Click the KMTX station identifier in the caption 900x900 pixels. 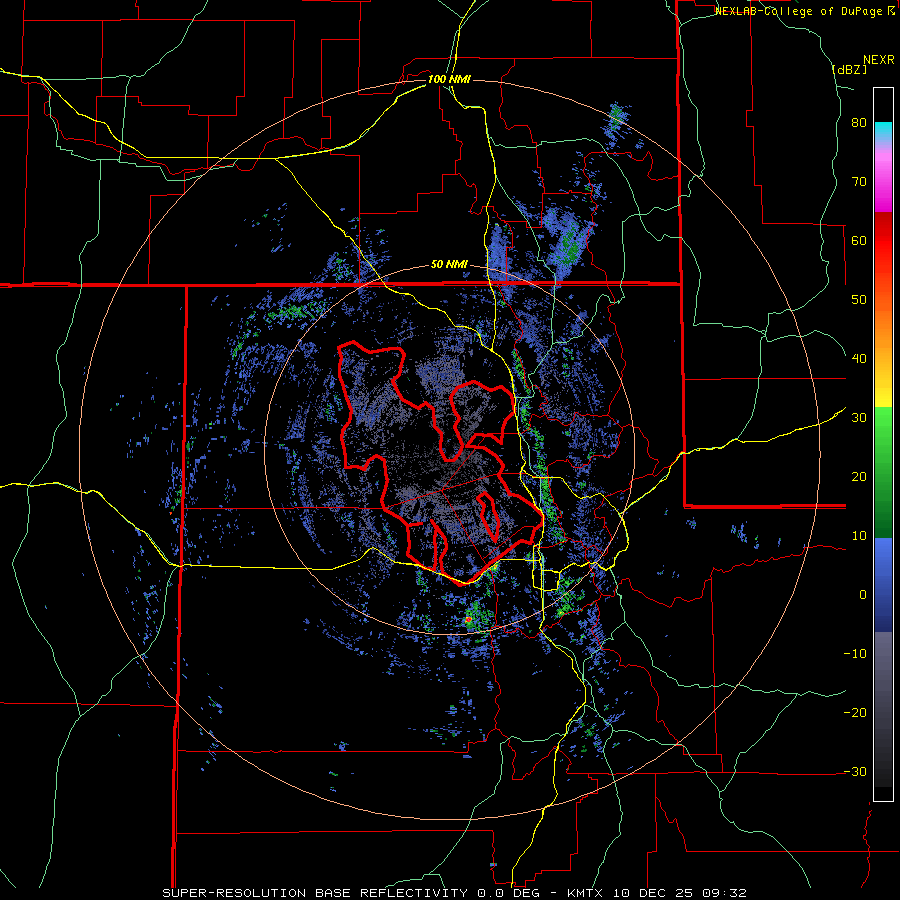[585, 893]
